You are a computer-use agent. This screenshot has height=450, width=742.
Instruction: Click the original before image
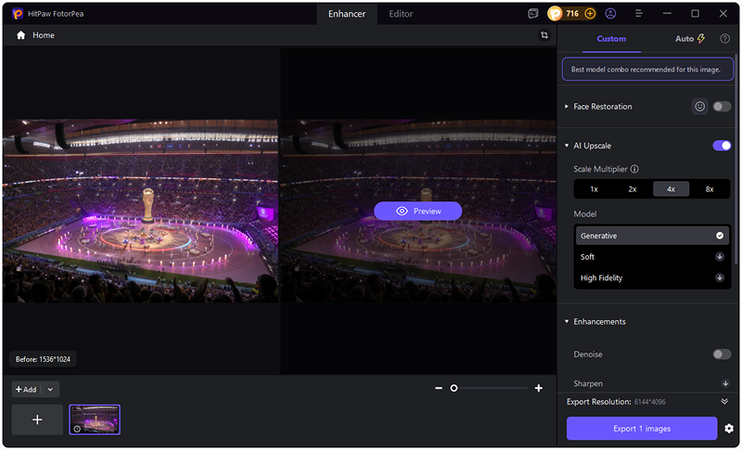coord(141,211)
